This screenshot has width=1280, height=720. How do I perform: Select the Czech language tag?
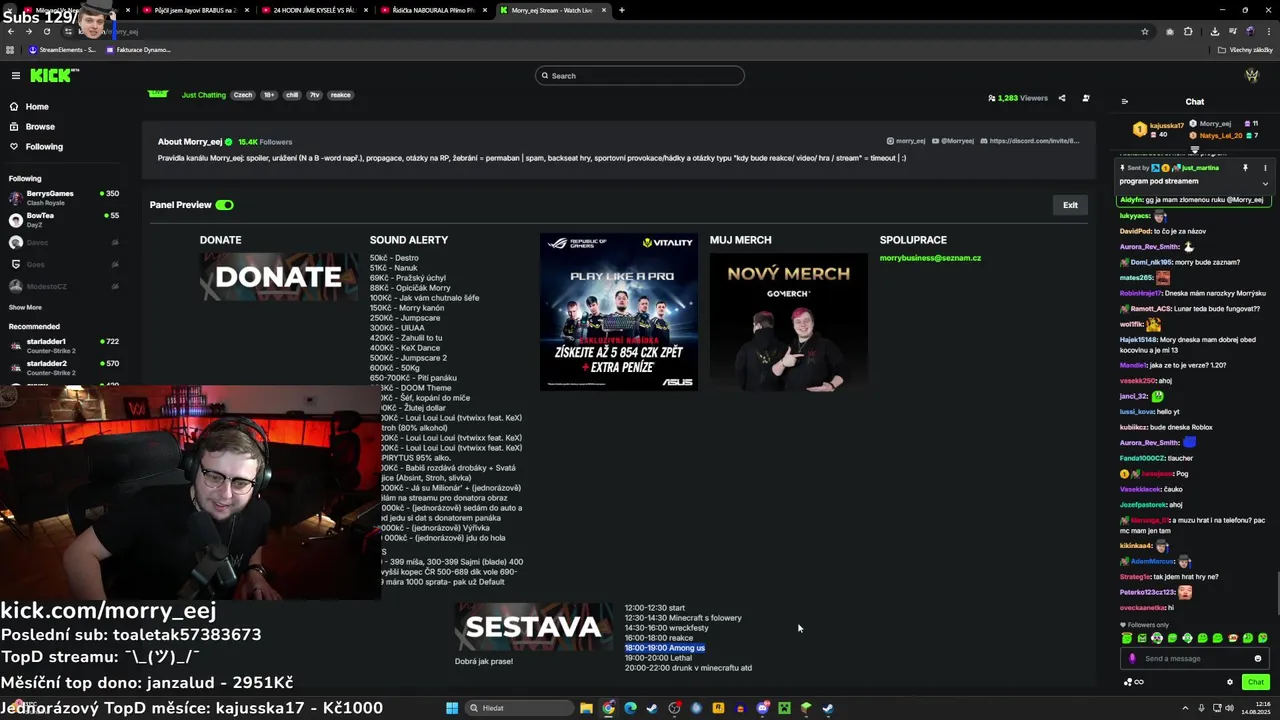243,95
